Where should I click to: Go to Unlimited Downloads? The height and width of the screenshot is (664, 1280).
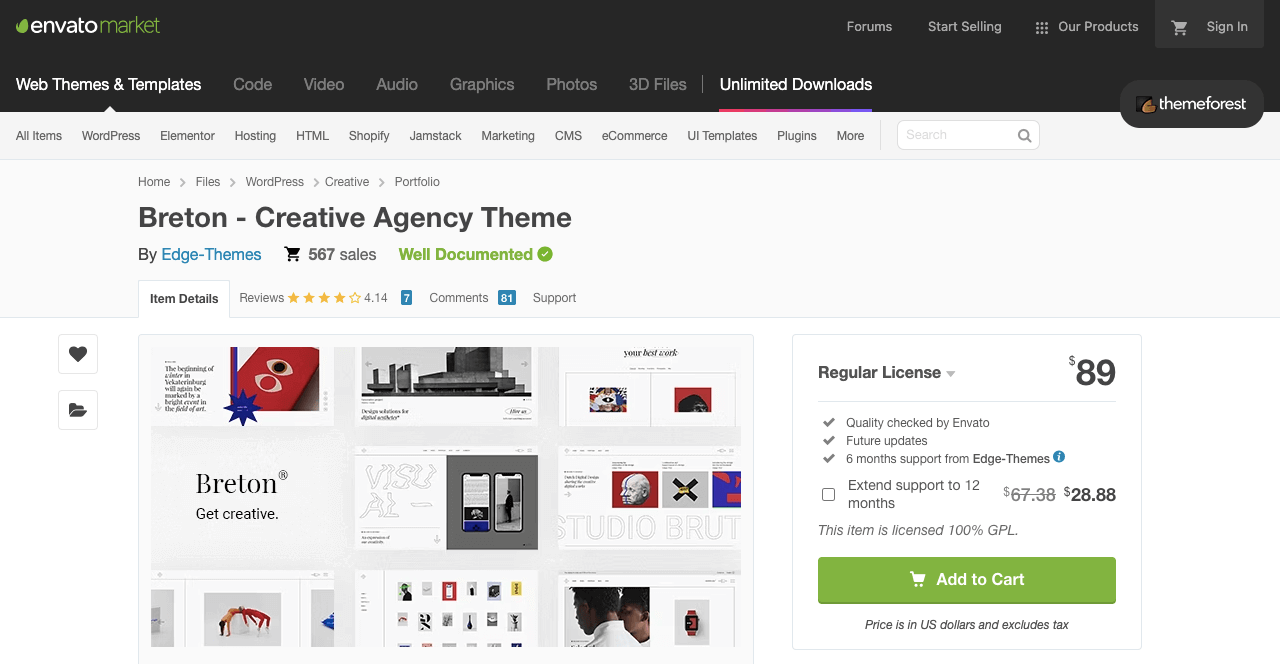click(795, 85)
